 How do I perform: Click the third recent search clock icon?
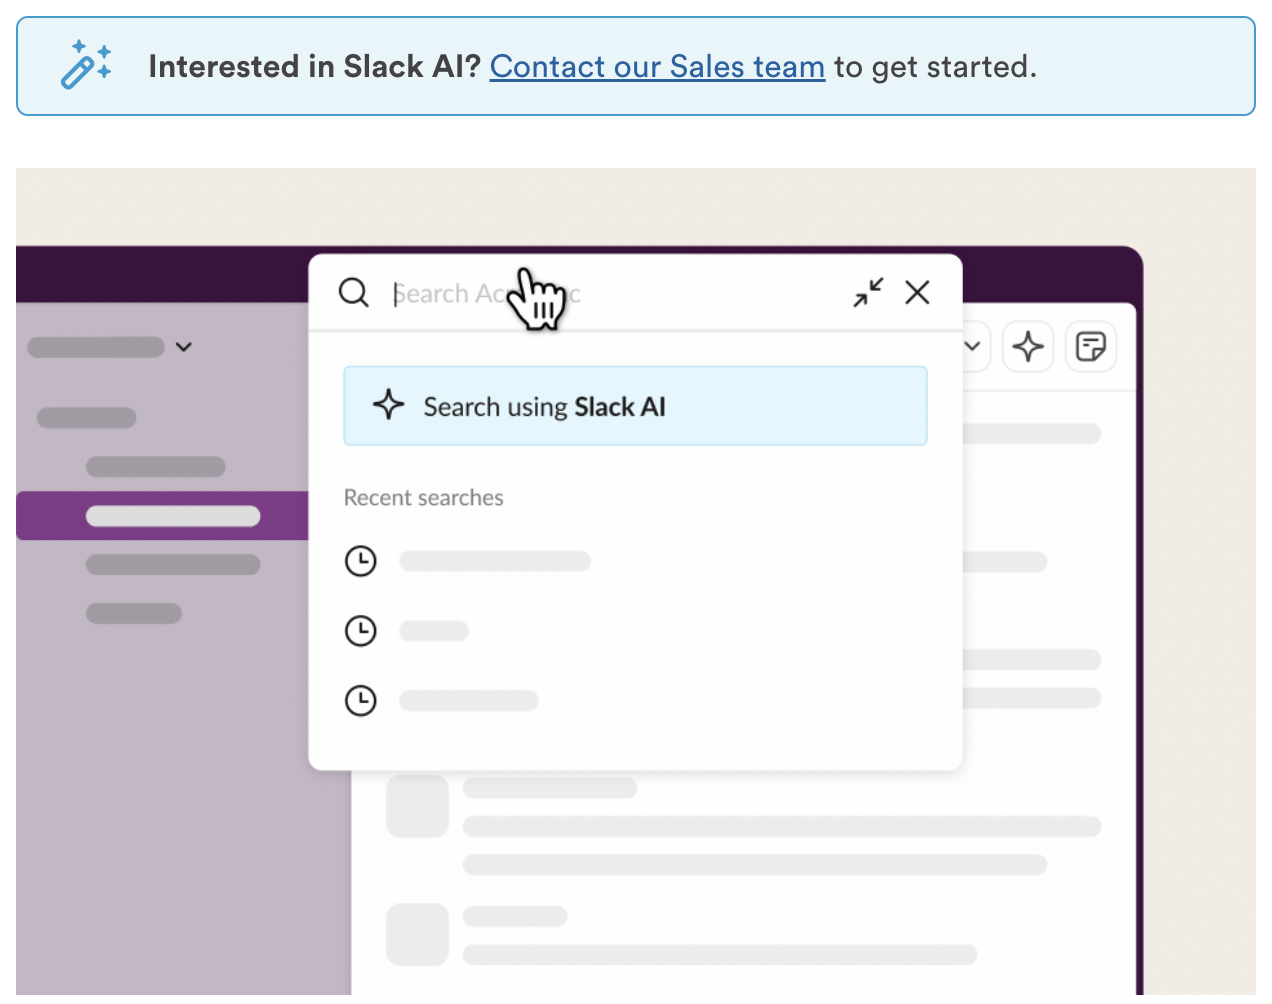pyautogui.click(x=361, y=700)
